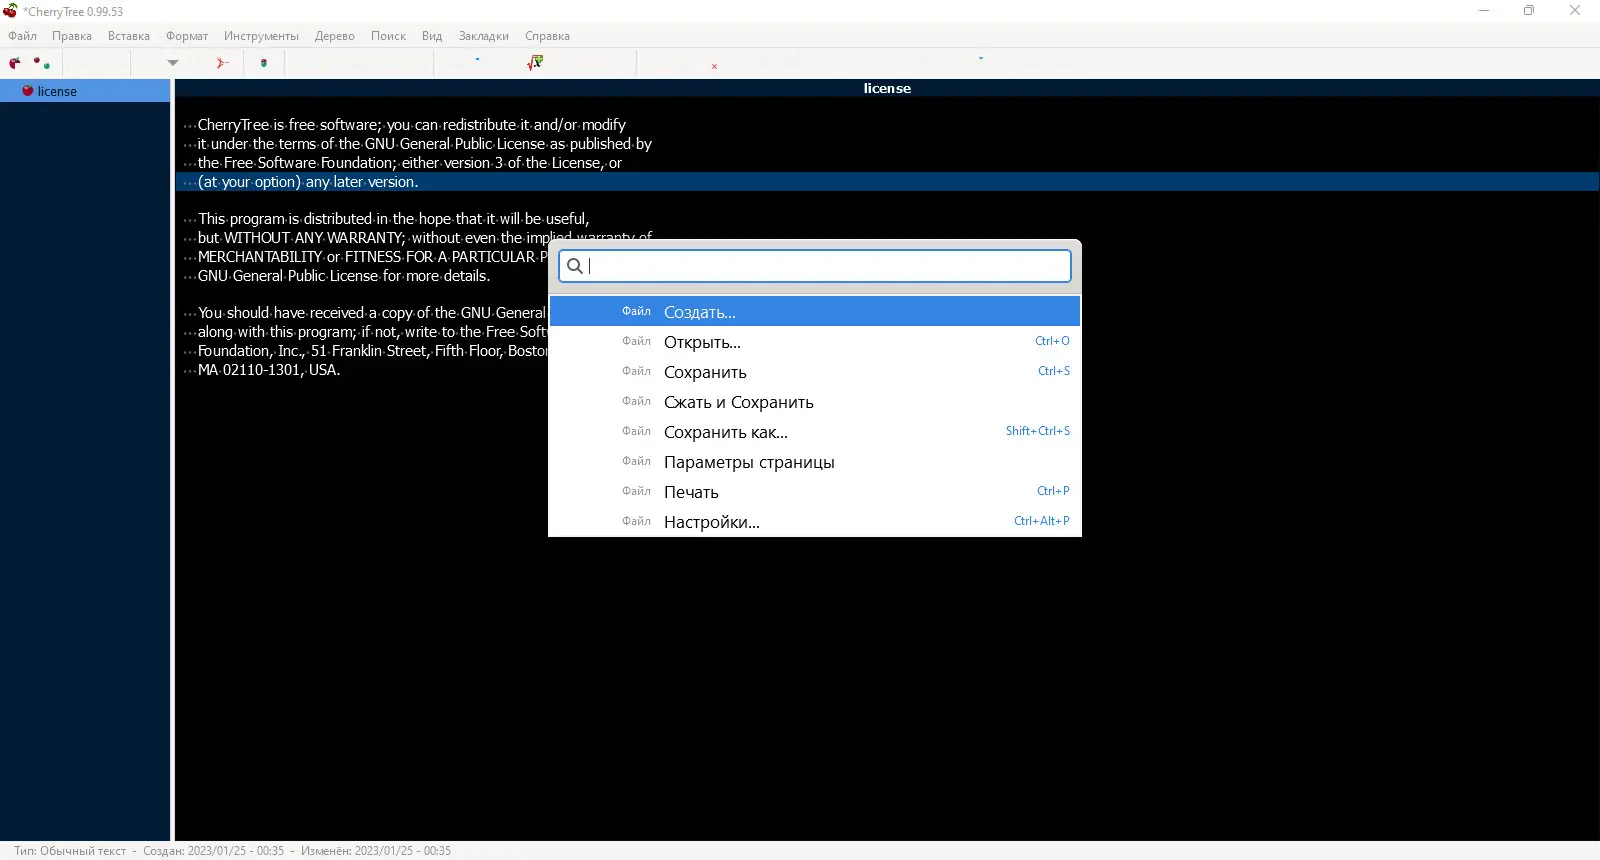Click the line 'the Free Software Foundation; either version 3'
The height and width of the screenshot is (860, 1600).
coord(402,163)
